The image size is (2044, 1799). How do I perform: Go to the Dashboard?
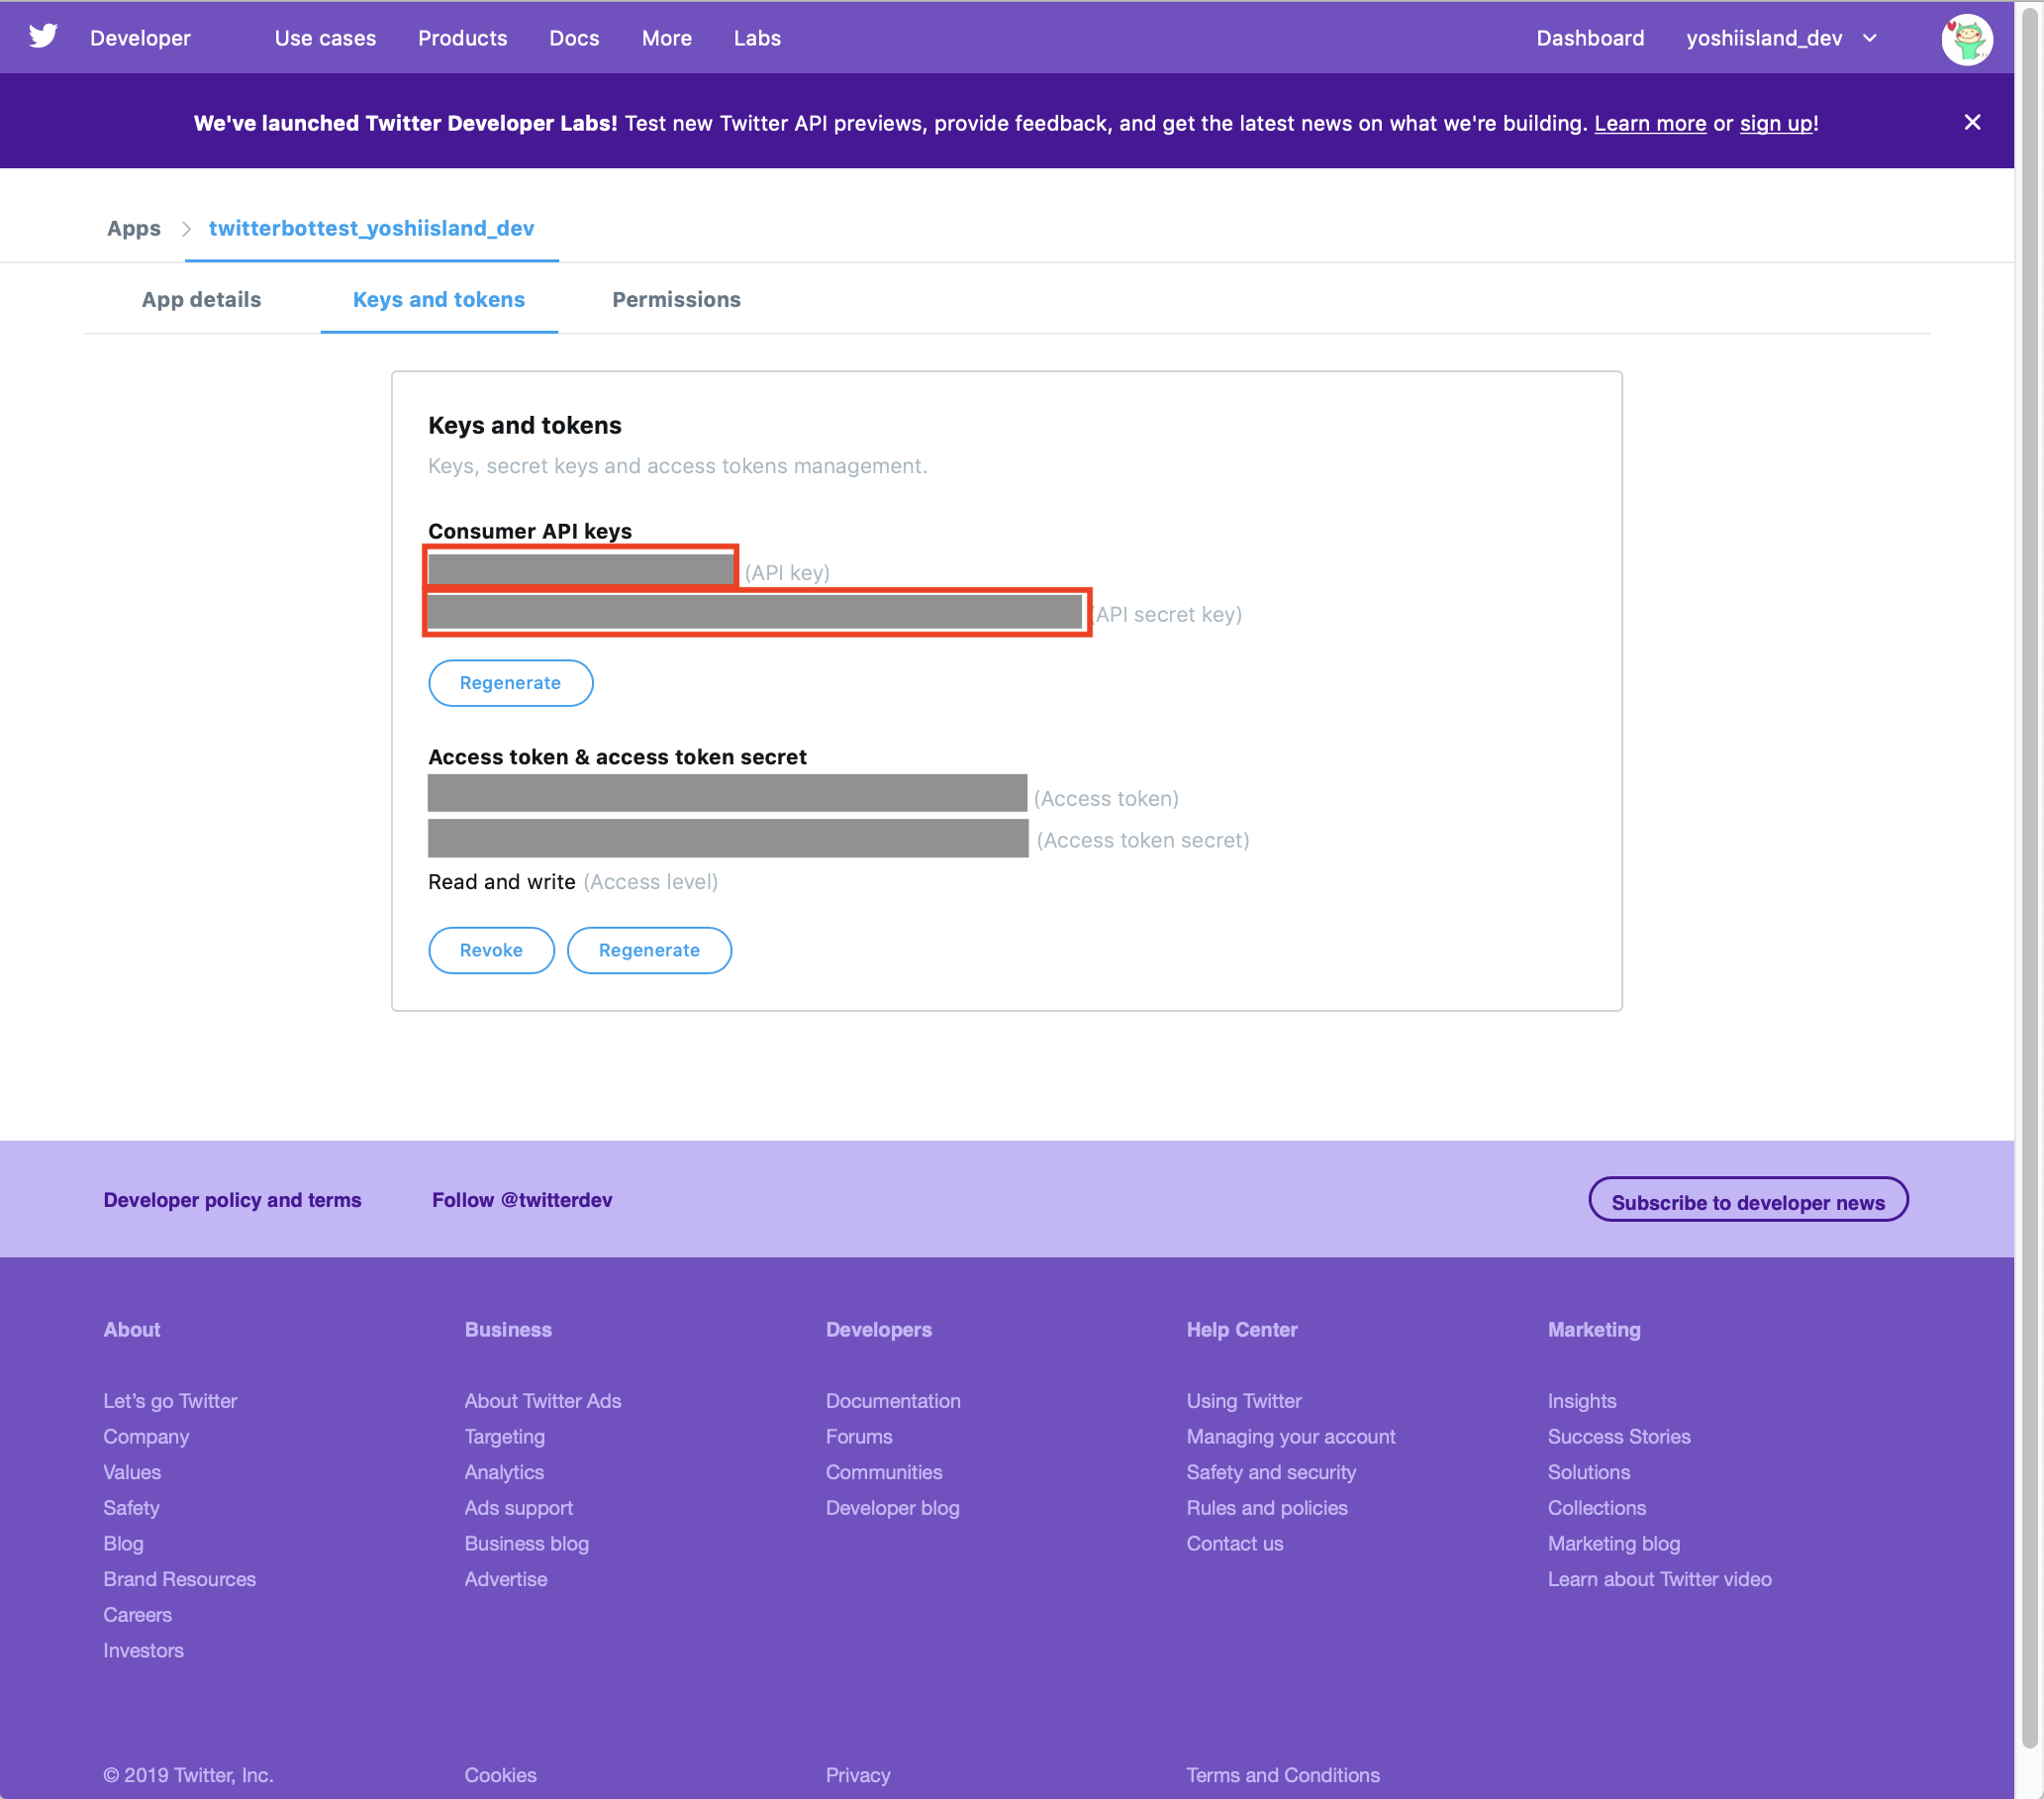click(x=1589, y=38)
